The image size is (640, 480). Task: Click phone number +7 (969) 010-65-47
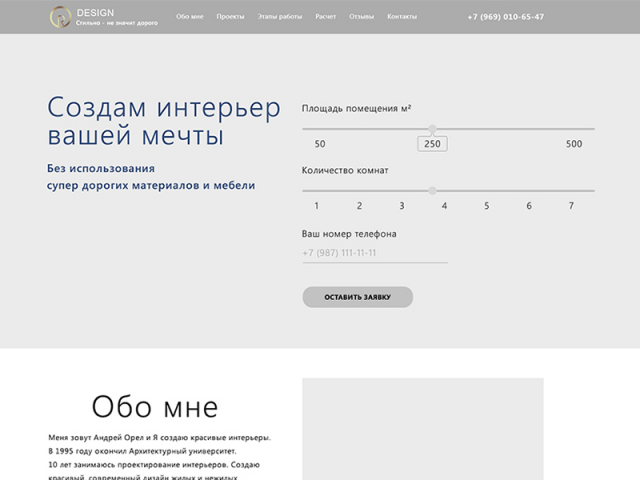(x=506, y=17)
